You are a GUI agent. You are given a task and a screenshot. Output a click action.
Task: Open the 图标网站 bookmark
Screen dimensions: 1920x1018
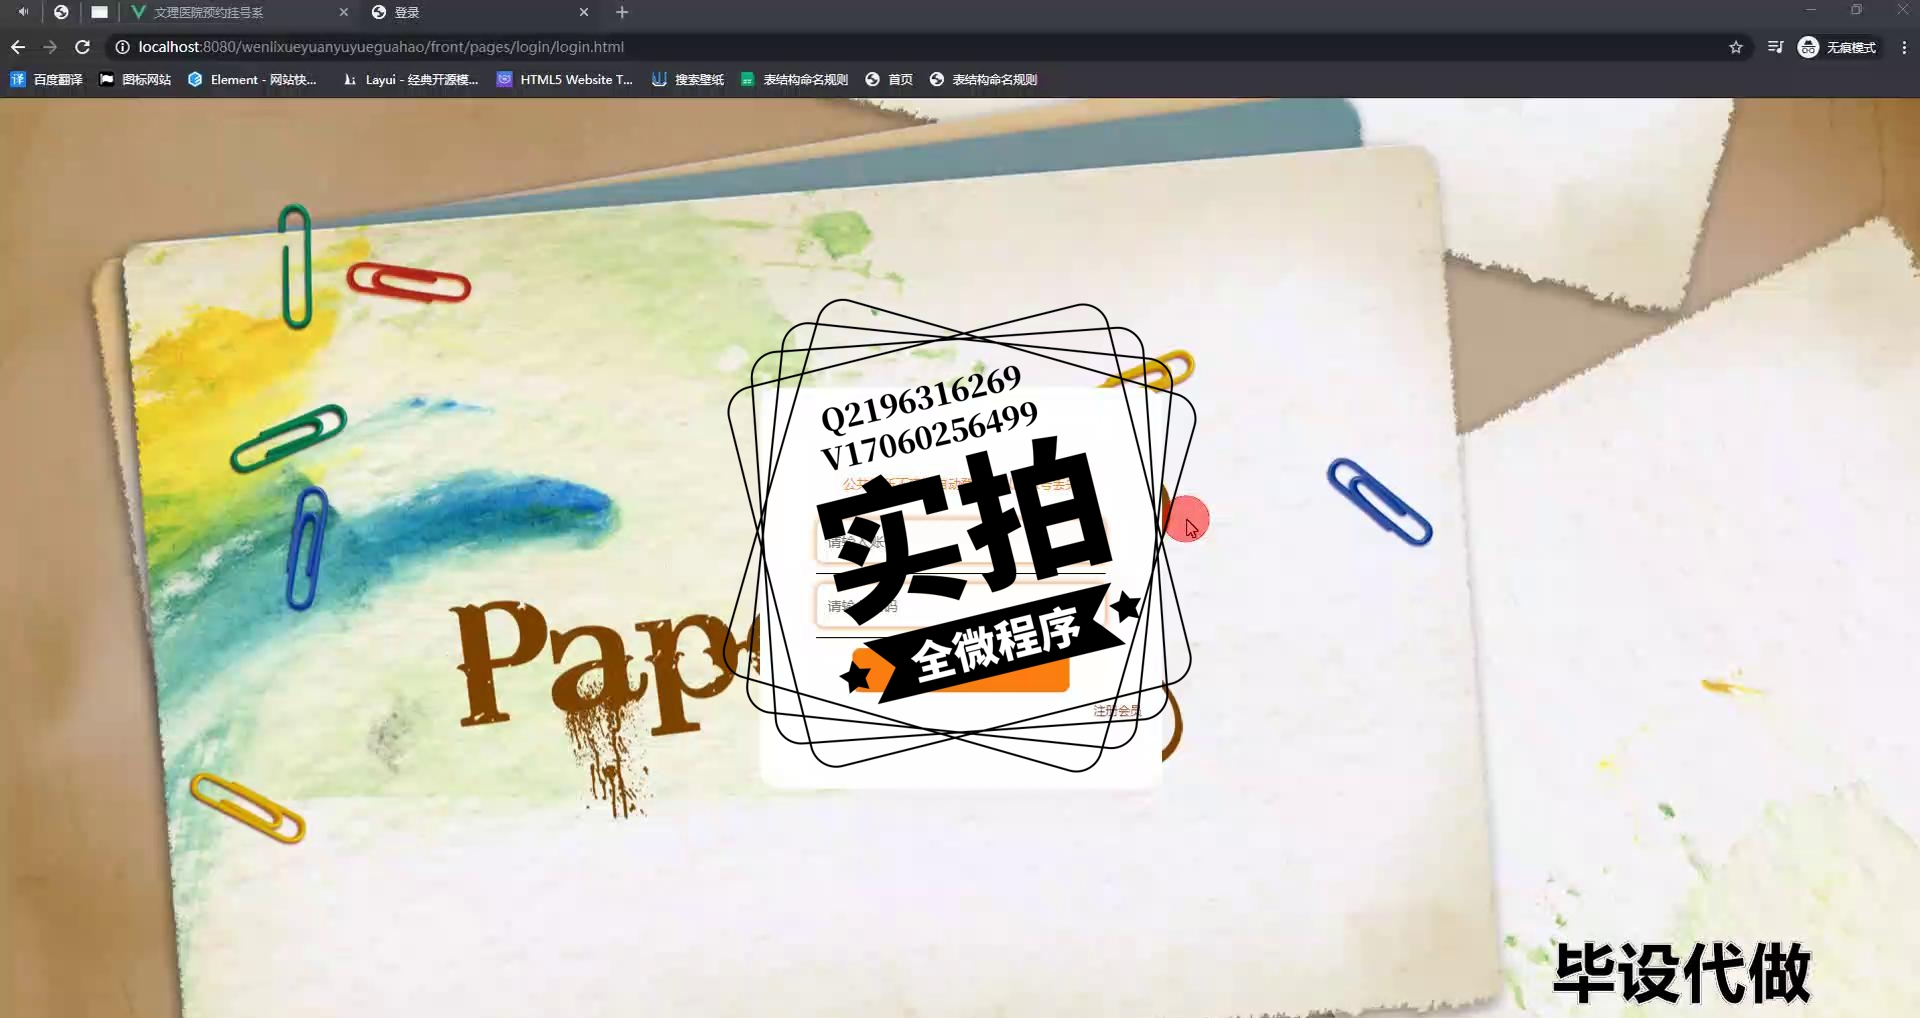pyautogui.click(x=135, y=79)
